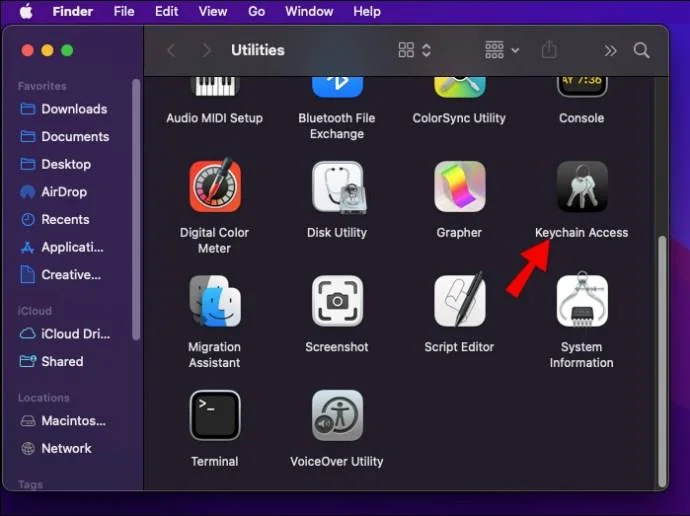690x516 pixels.
Task: Click the Script Editor label text
Action: point(459,347)
